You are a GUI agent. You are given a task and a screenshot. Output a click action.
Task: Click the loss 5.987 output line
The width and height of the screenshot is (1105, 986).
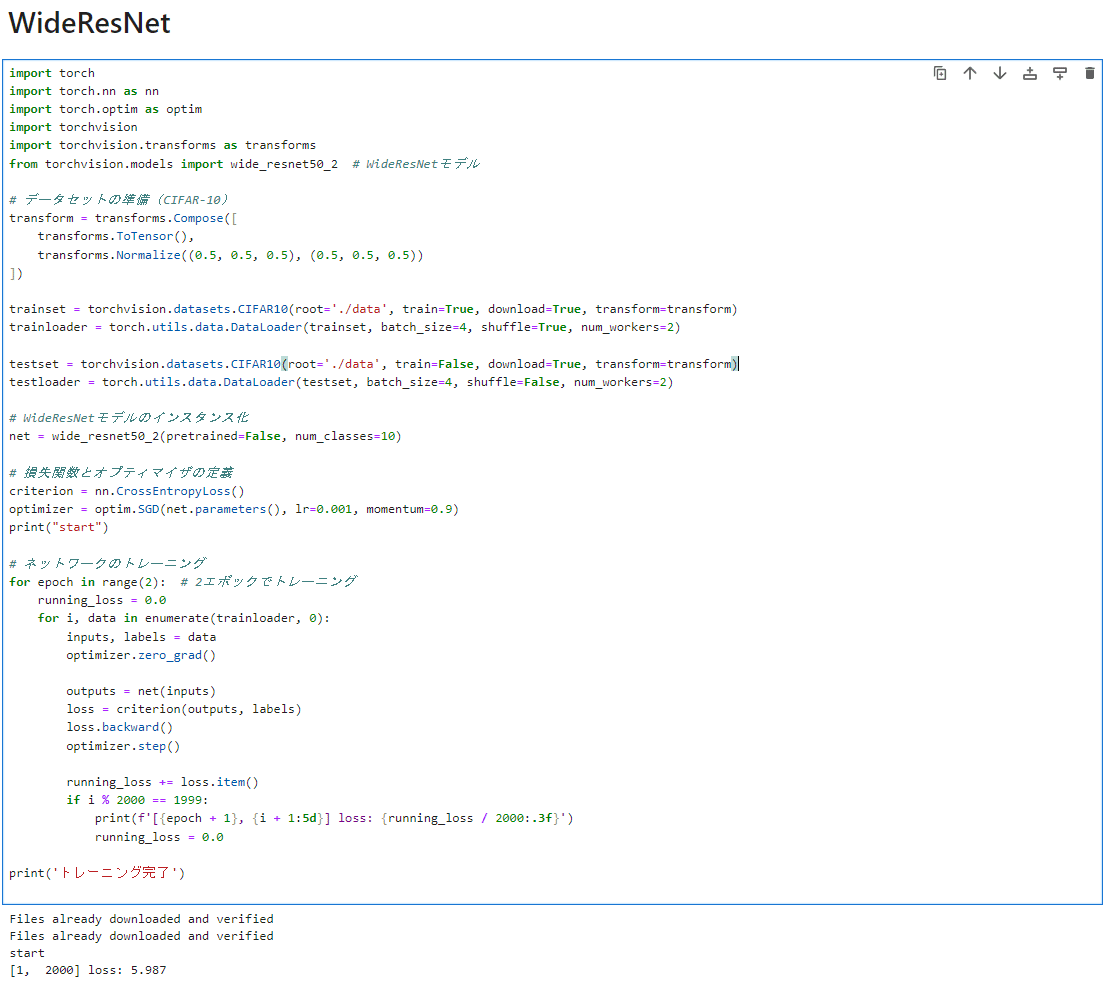pyautogui.click(x=85, y=969)
